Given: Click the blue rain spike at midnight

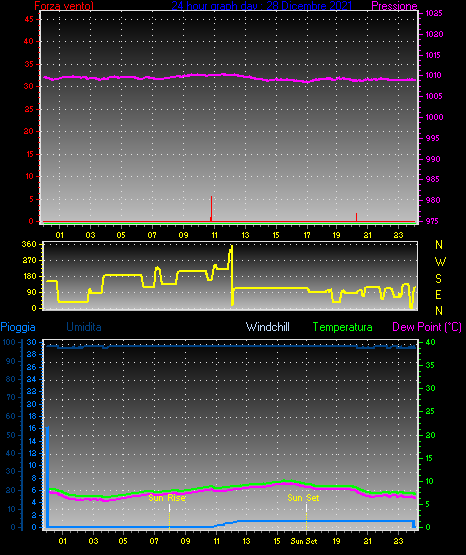Looking at the screenshot, I should click(x=47, y=477).
